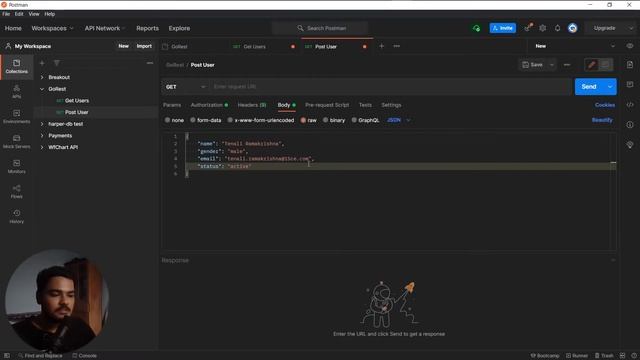Open the settings gear icon
640x360 pixels.
point(542,28)
